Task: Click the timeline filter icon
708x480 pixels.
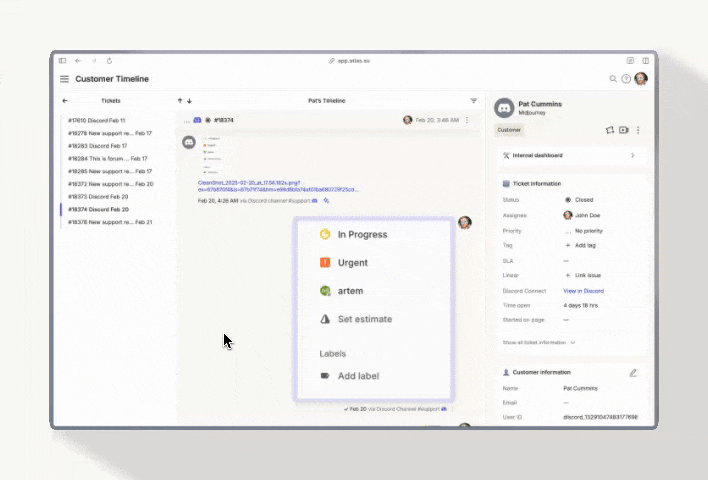Action: pos(474,101)
